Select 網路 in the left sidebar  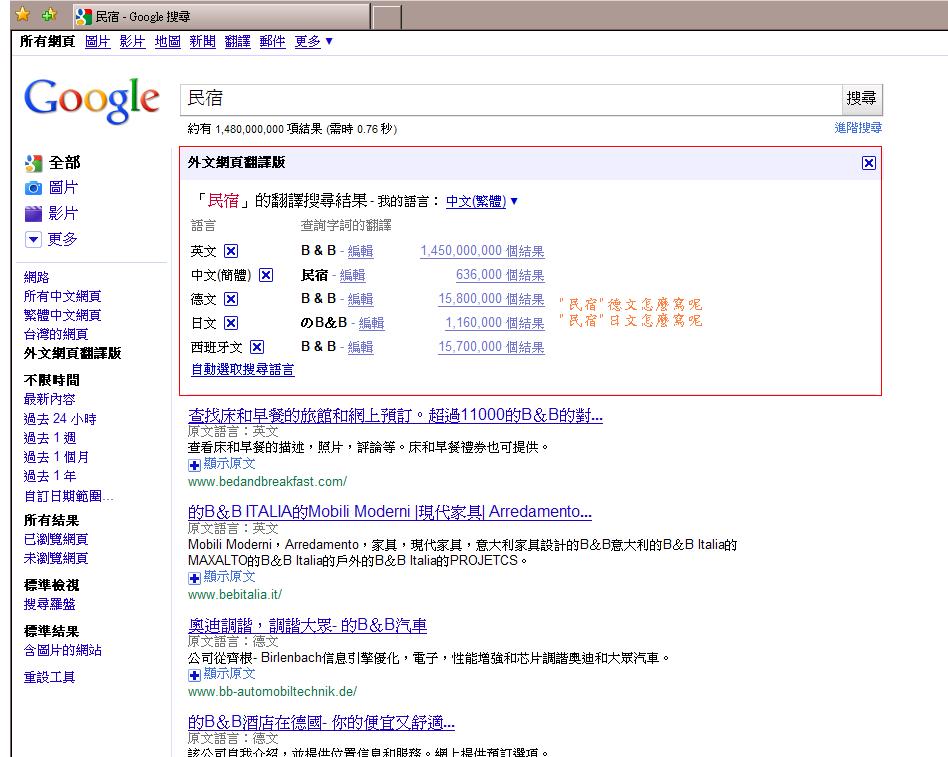pos(36,278)
